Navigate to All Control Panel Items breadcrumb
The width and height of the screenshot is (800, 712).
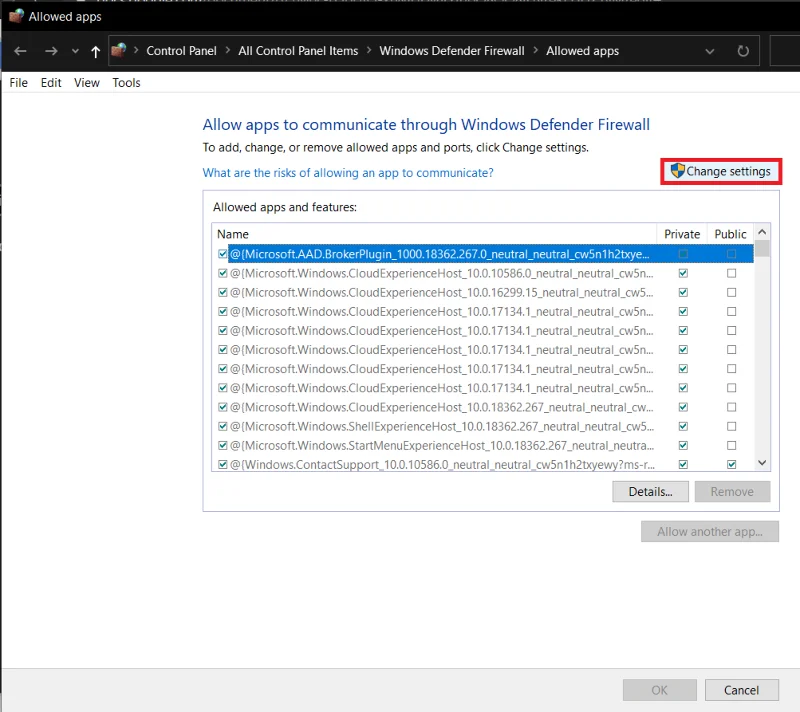click(x=298, y=50)
